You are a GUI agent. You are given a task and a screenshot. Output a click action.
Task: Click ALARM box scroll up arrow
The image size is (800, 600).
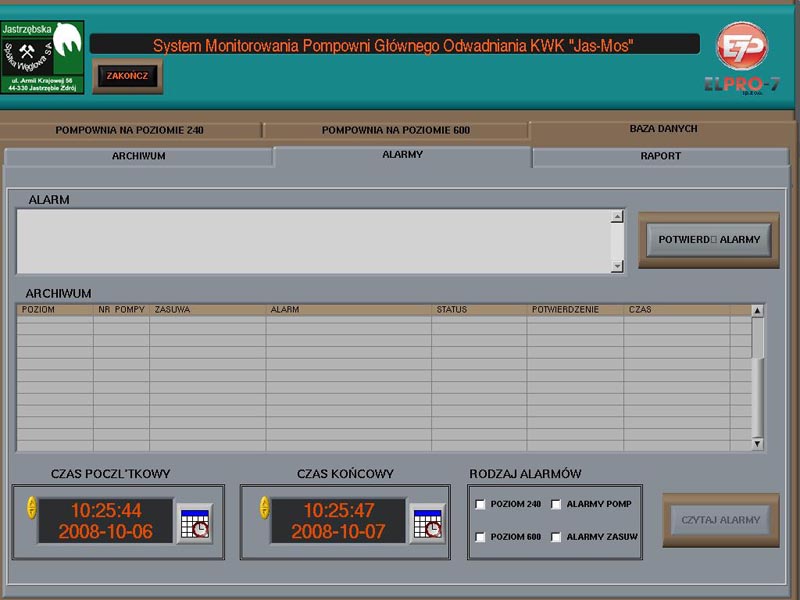click(x=617, y=216)
